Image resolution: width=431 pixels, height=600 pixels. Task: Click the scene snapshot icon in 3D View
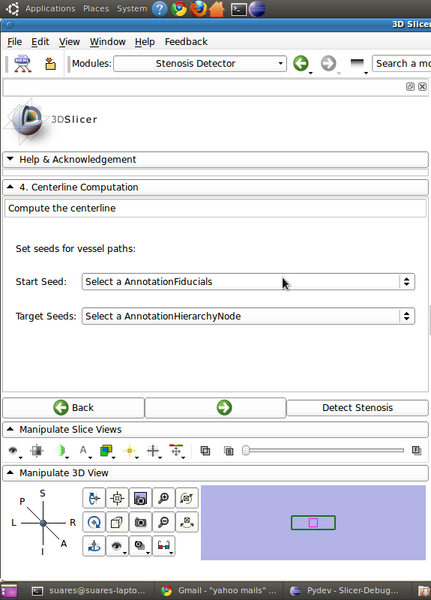140,498
